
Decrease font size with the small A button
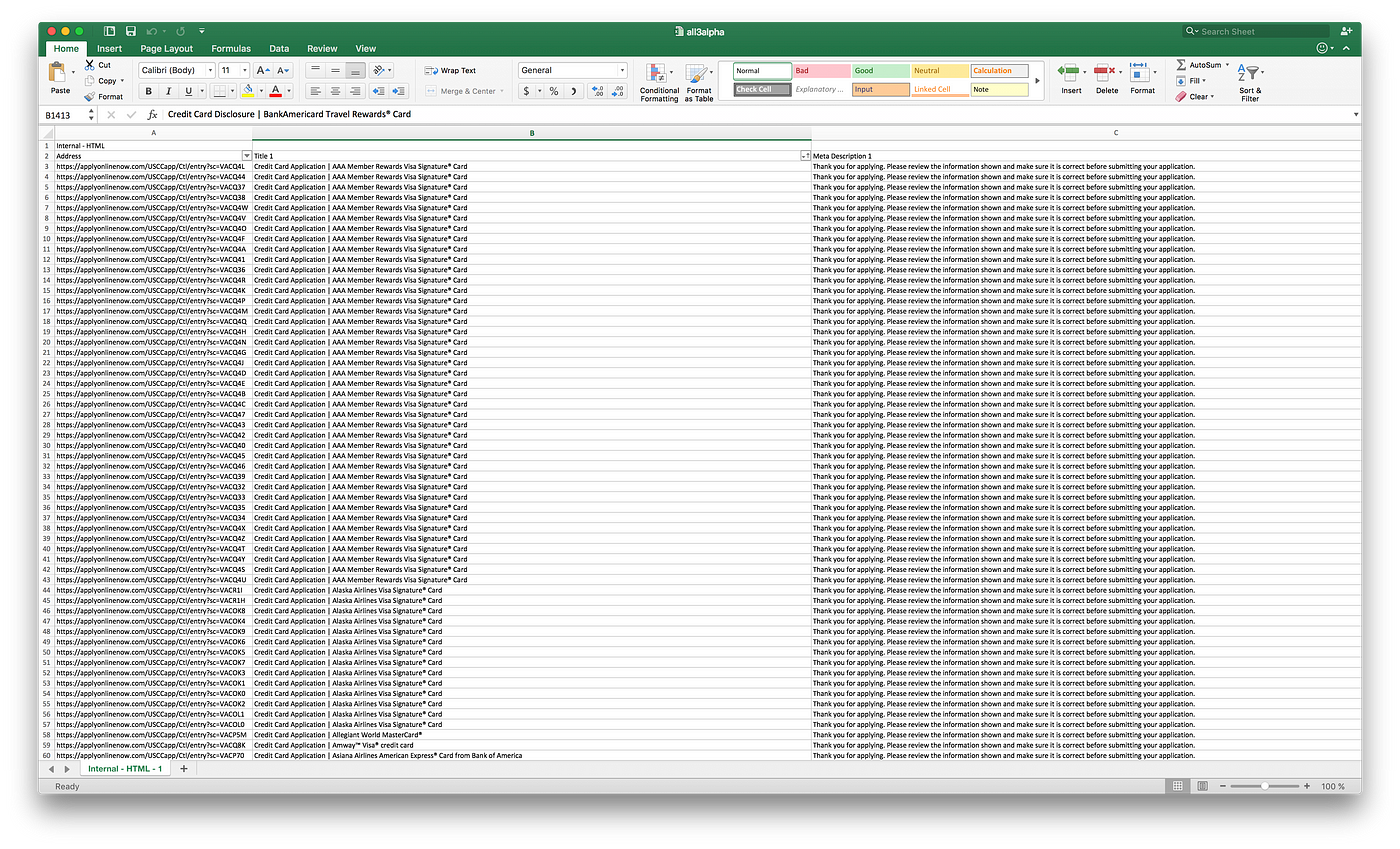point(283,71)
